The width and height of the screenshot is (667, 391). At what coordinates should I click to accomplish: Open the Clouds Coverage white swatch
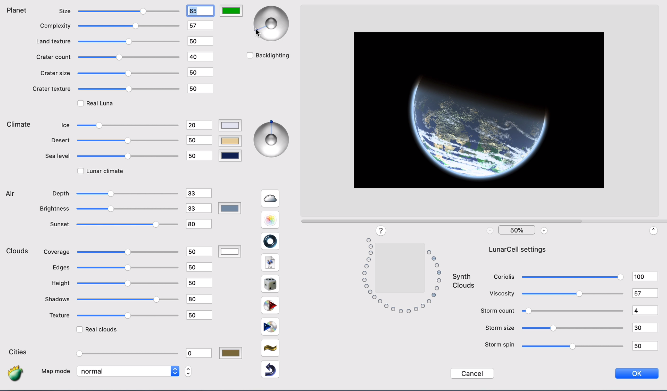point(230,251)
